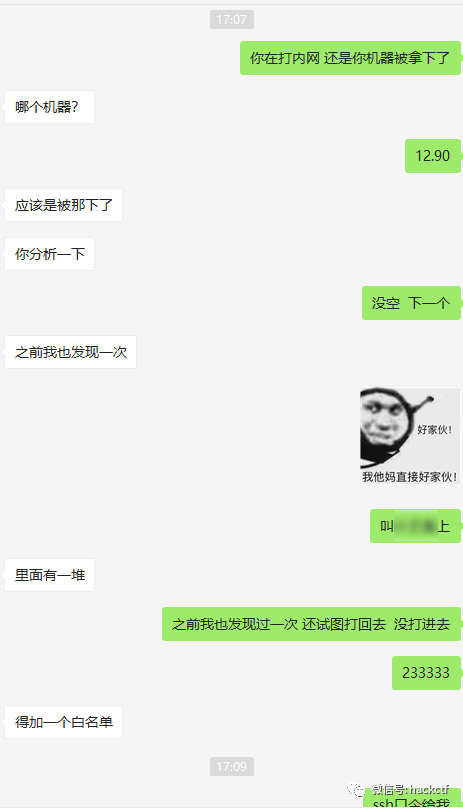
Task: Click the 17:07 timestamp label
Action: [232, 20]
